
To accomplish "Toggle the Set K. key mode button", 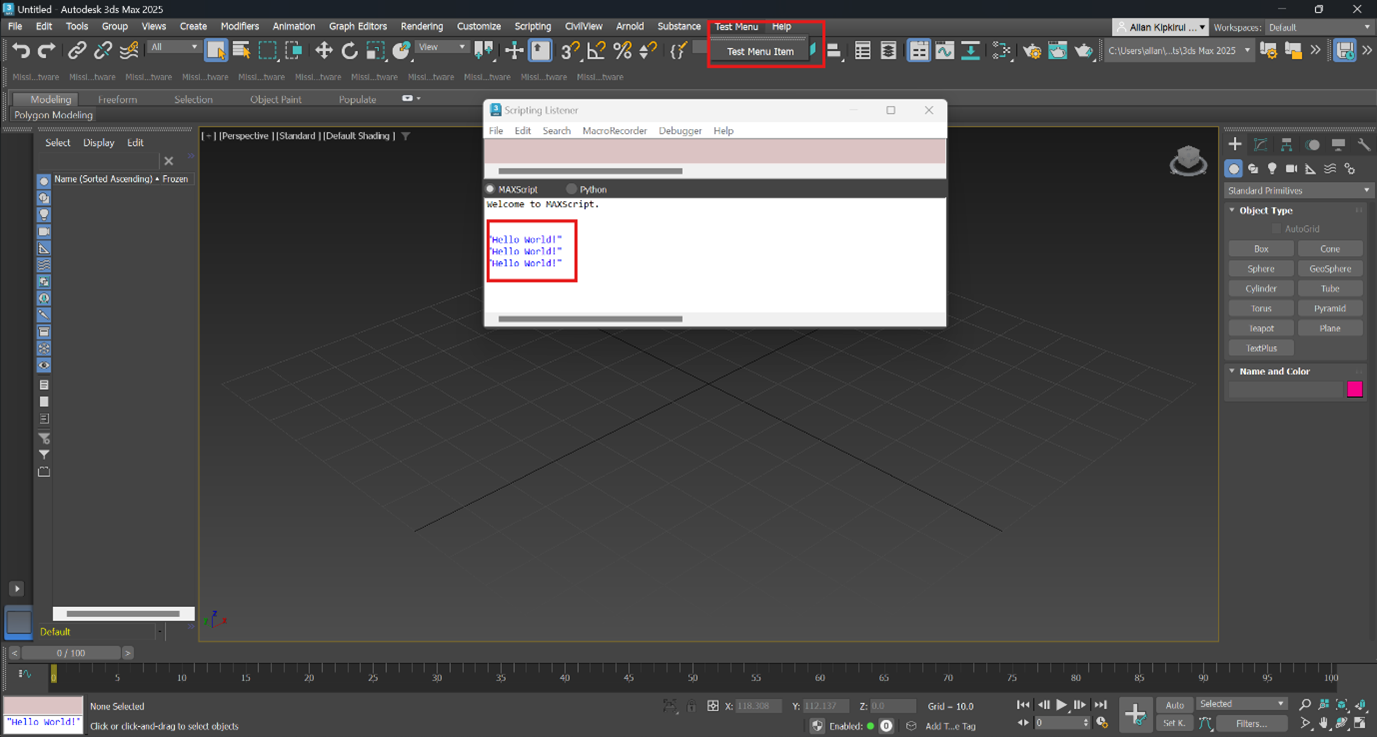I will (1175, 723).
